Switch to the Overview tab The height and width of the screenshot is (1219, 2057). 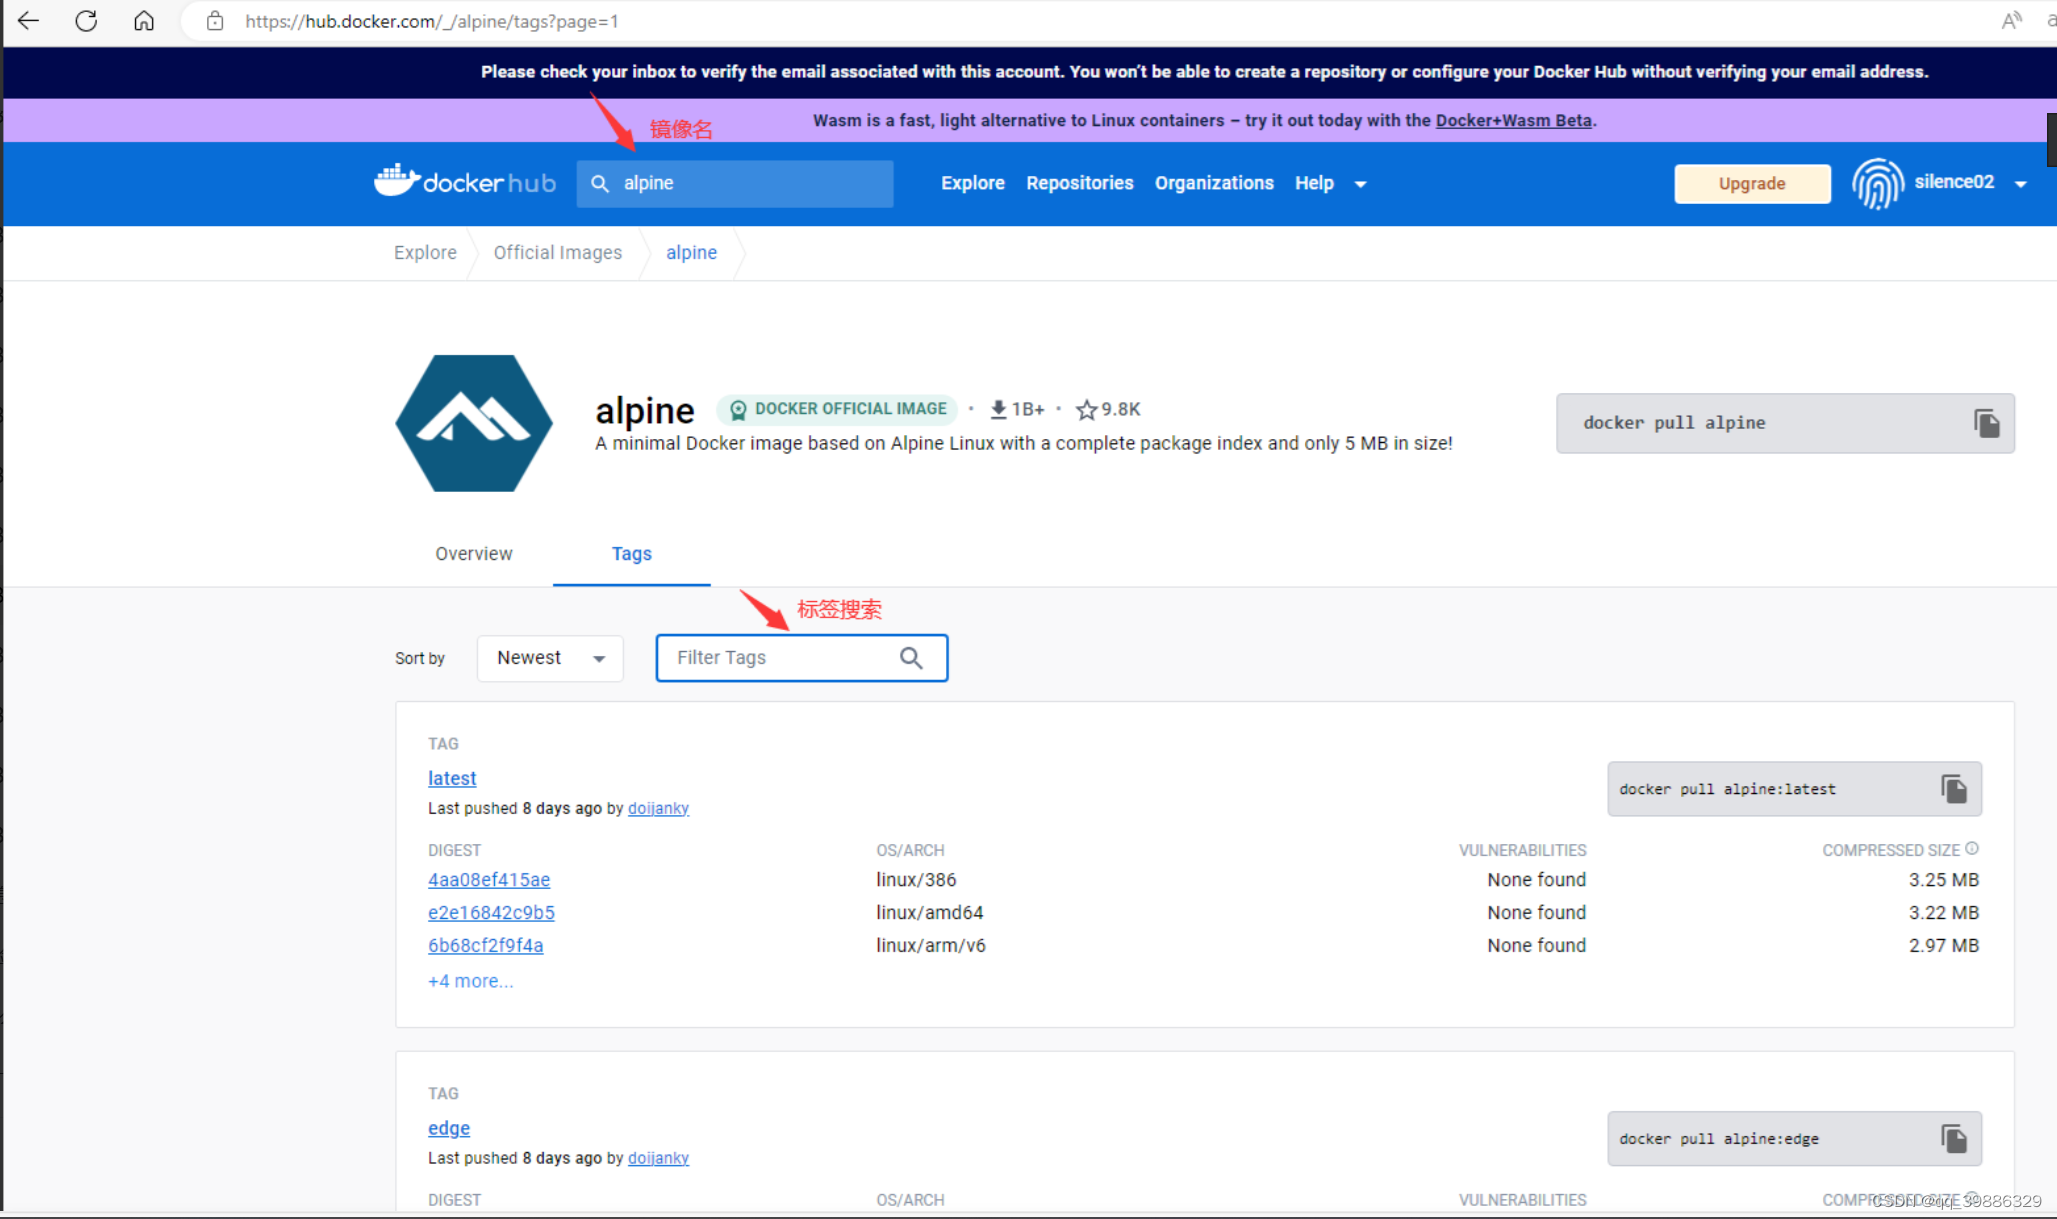click(473, 554)
